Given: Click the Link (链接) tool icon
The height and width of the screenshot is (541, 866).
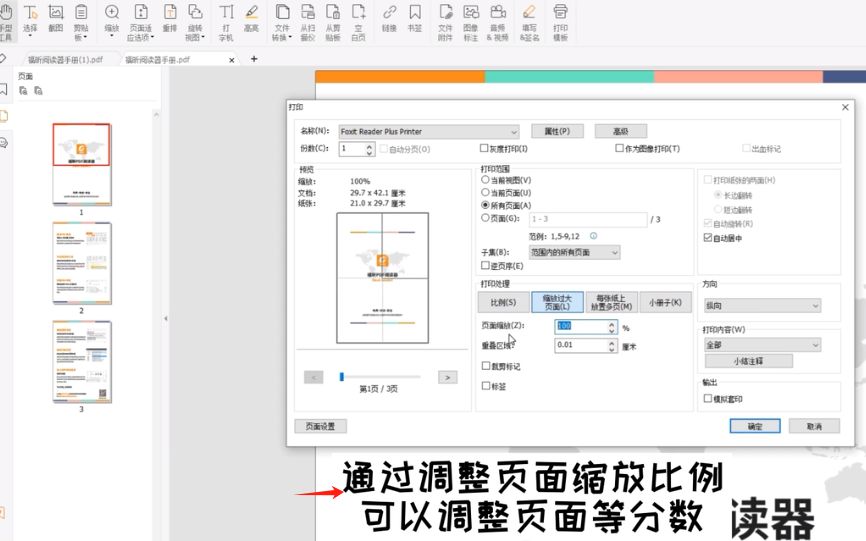Looking at the screenshot, I should (x=389, y=12).
